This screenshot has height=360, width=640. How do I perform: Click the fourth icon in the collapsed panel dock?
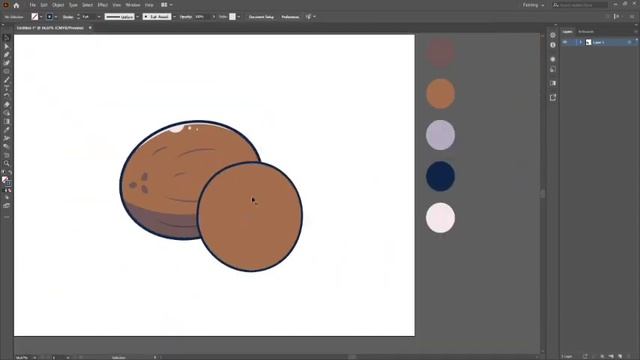pyautogui.click(x=553, y=69)
